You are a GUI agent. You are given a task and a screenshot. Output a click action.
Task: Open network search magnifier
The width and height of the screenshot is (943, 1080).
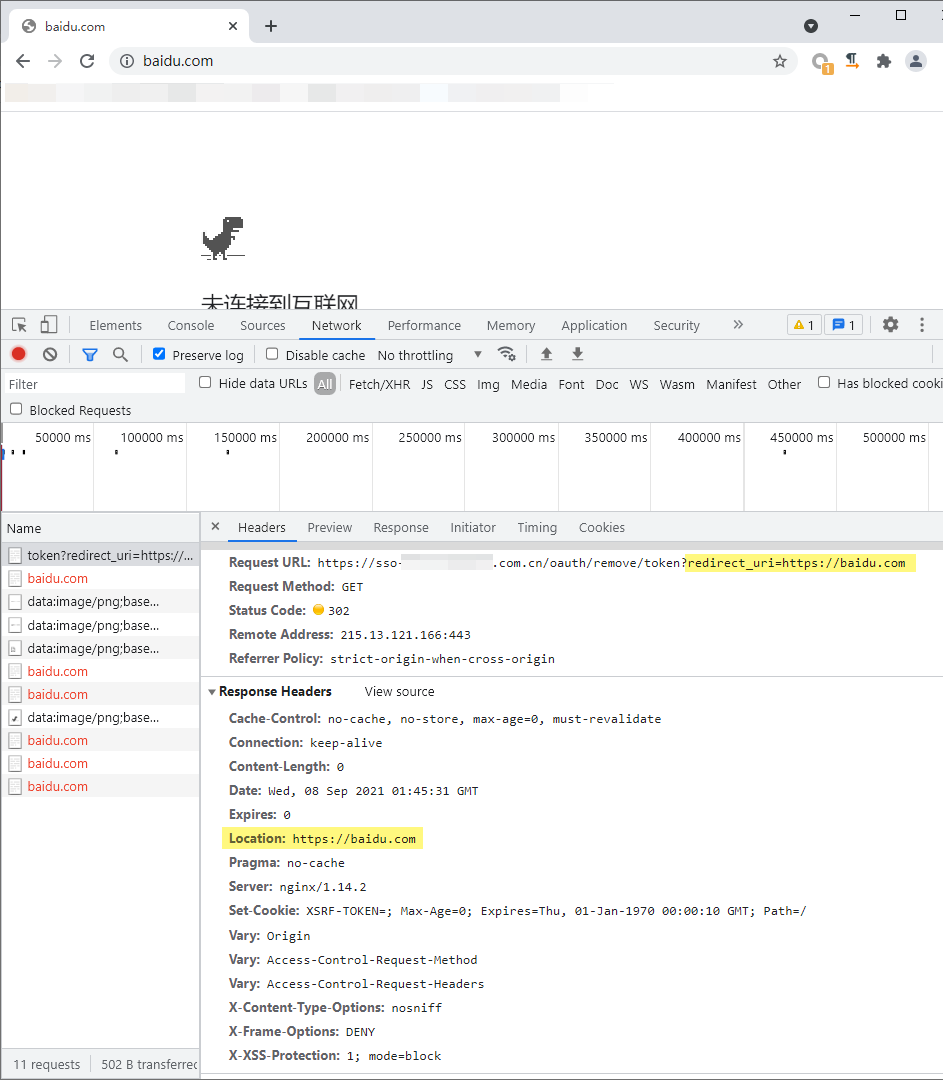[x=121, y=355]
